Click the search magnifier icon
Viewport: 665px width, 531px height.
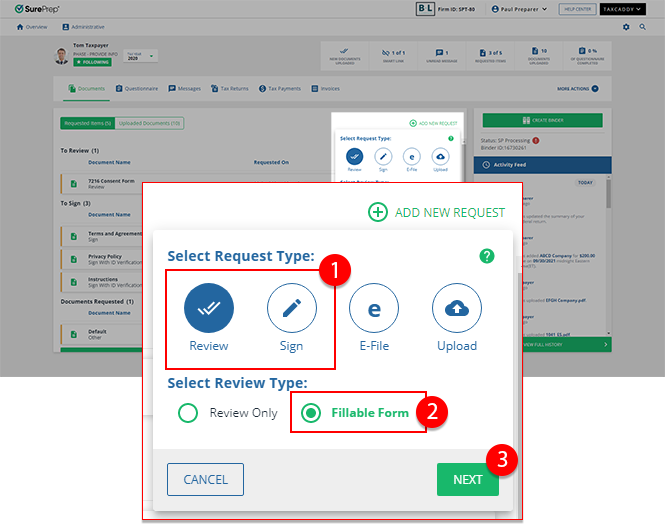pos(643,27)
